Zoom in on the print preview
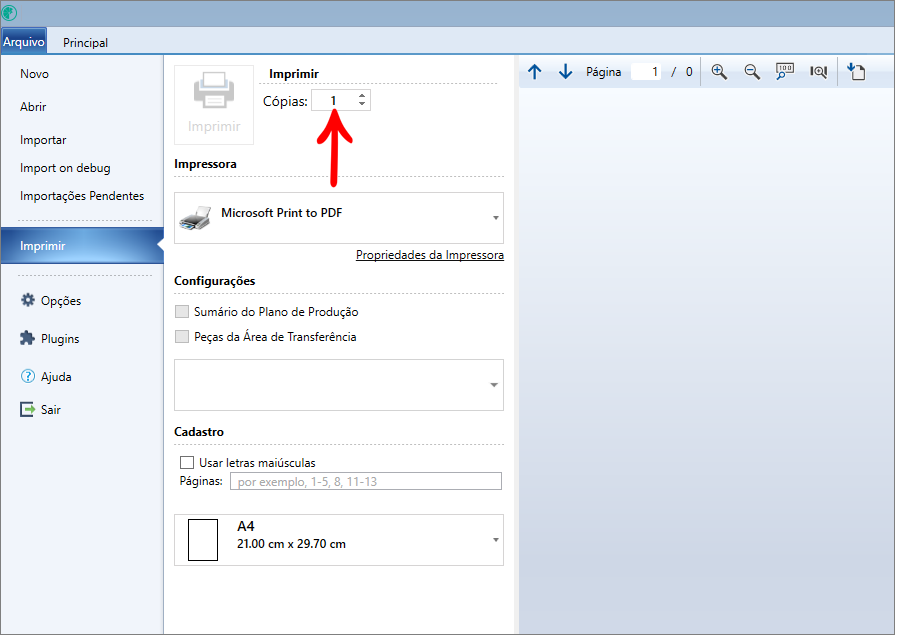 point(719,72)
